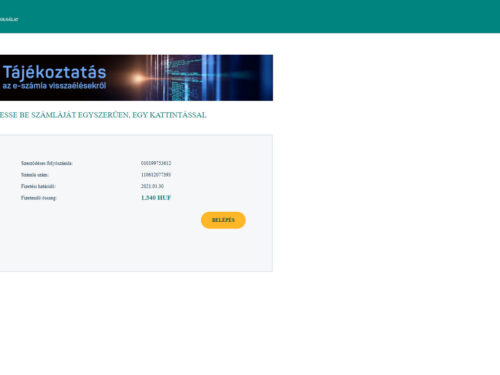Viewport: 500px width, 375px height.
Task: Click the 'Számla szám' label
Action: (35, 175)
